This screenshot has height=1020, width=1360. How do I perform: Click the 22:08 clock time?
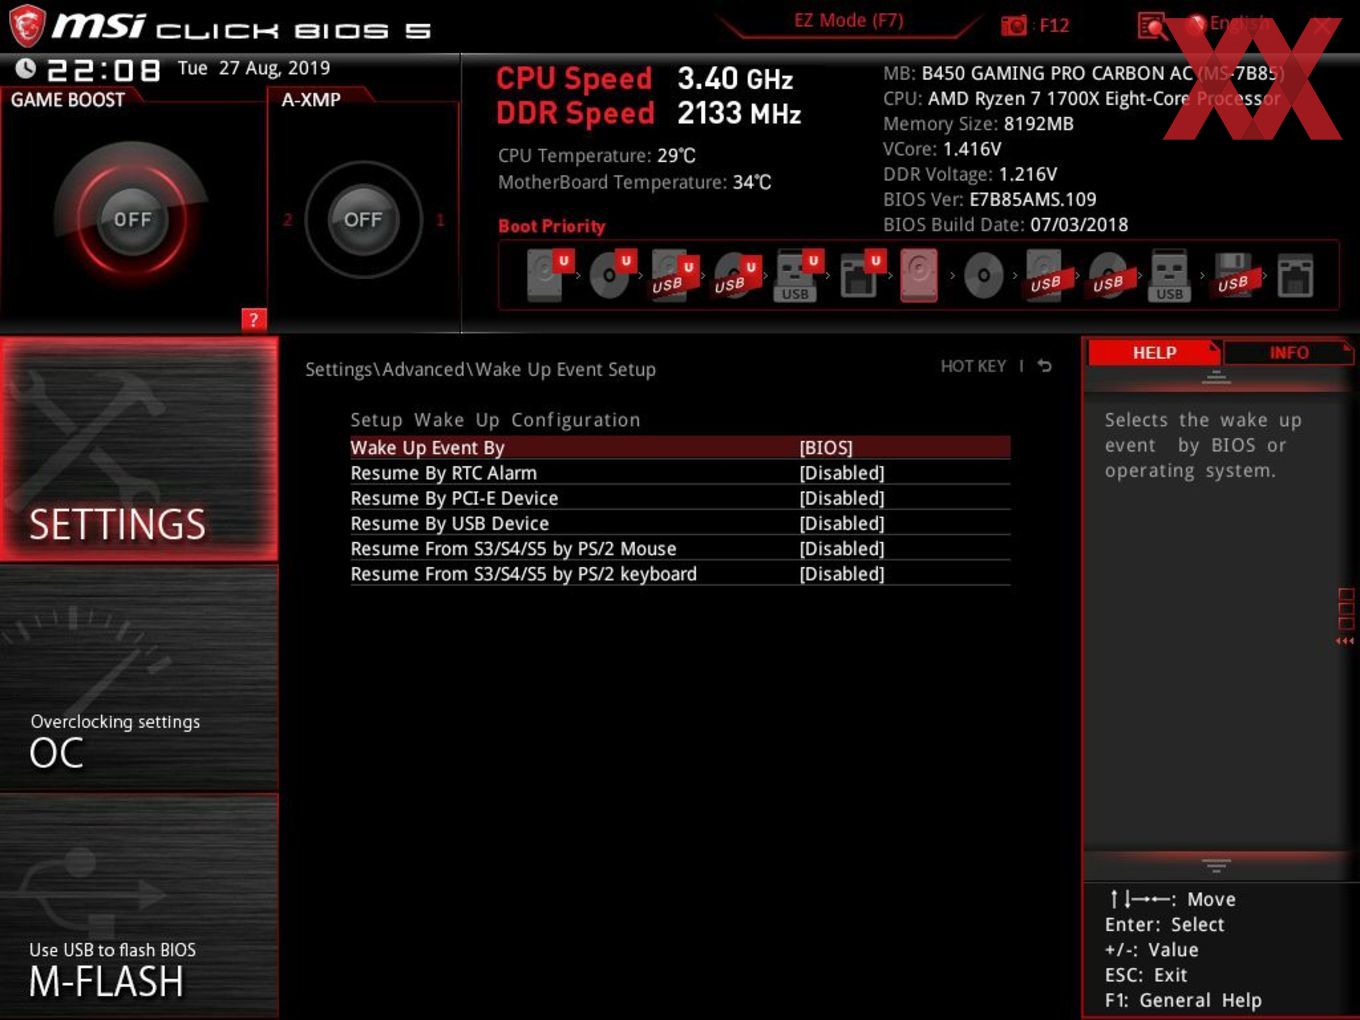103,70
